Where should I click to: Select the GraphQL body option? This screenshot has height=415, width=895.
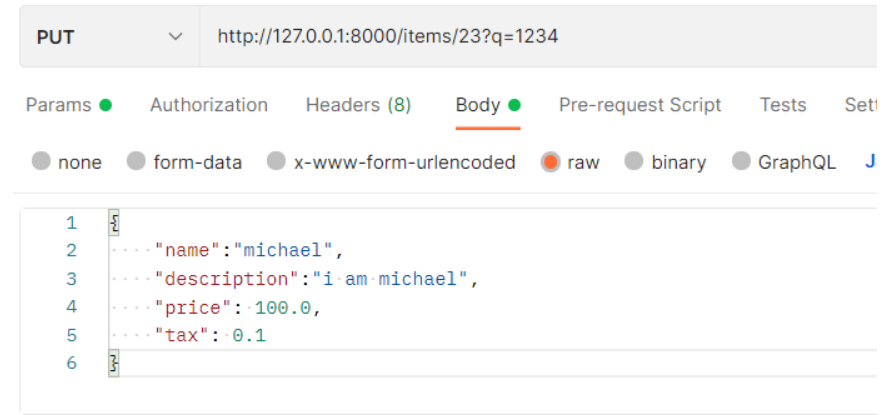[784, 162]
